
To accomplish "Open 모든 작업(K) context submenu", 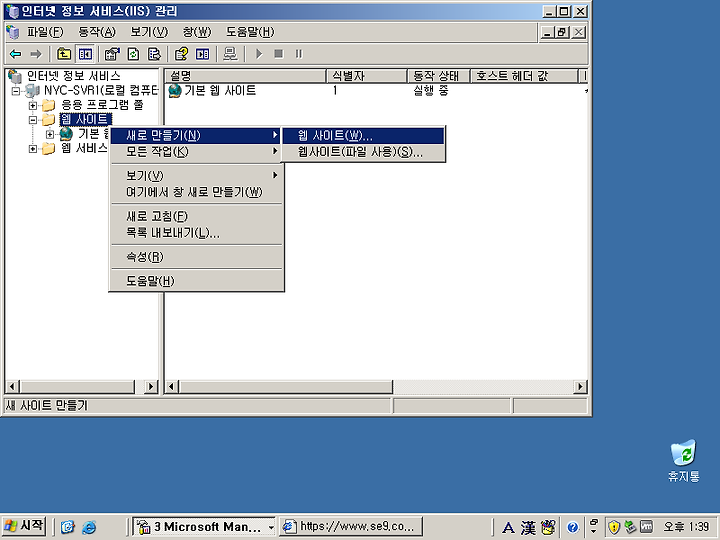I will [196, 152].
